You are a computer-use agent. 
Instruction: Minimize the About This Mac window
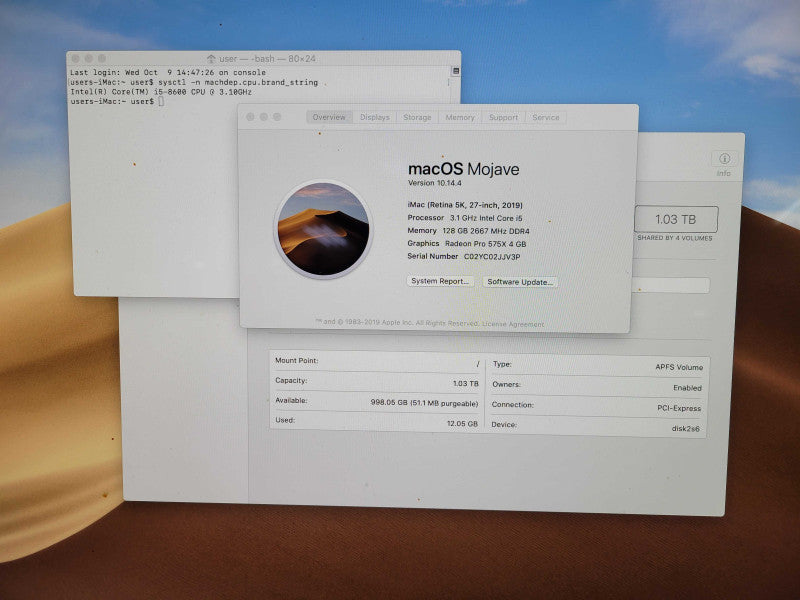pyautogui.click(x=264, y=117)
